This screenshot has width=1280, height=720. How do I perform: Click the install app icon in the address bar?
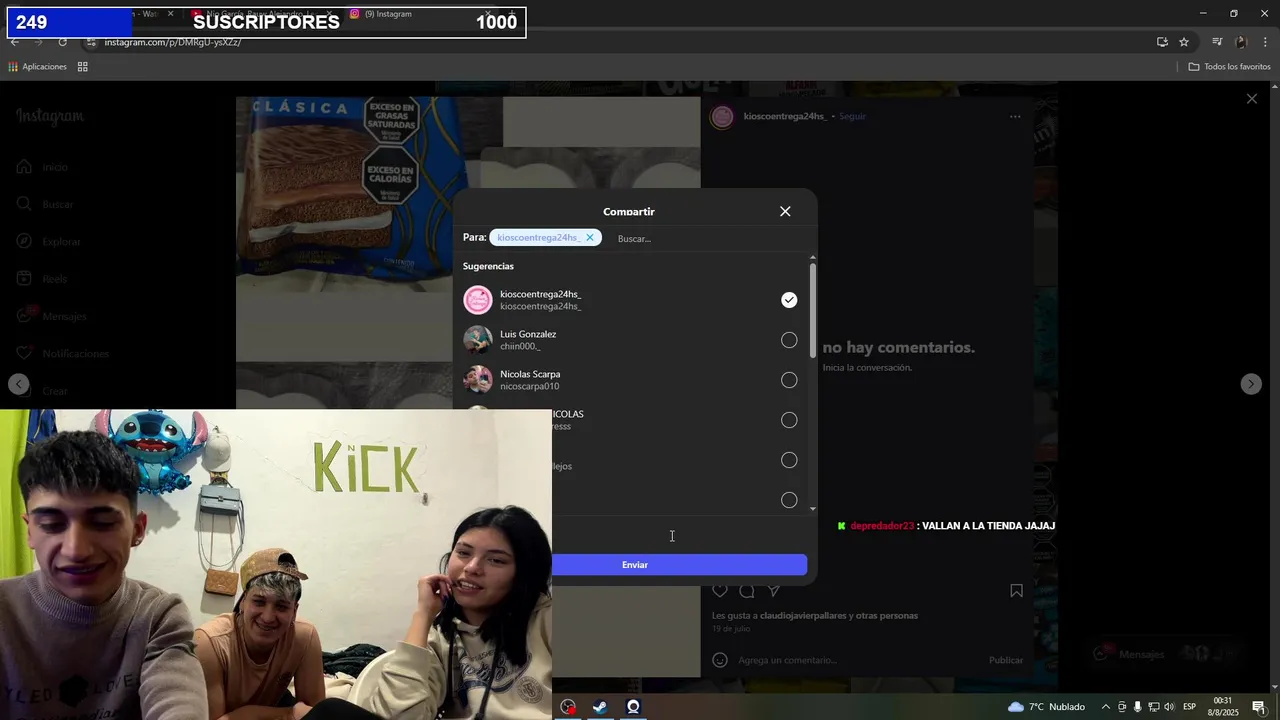pos(1162,42)
